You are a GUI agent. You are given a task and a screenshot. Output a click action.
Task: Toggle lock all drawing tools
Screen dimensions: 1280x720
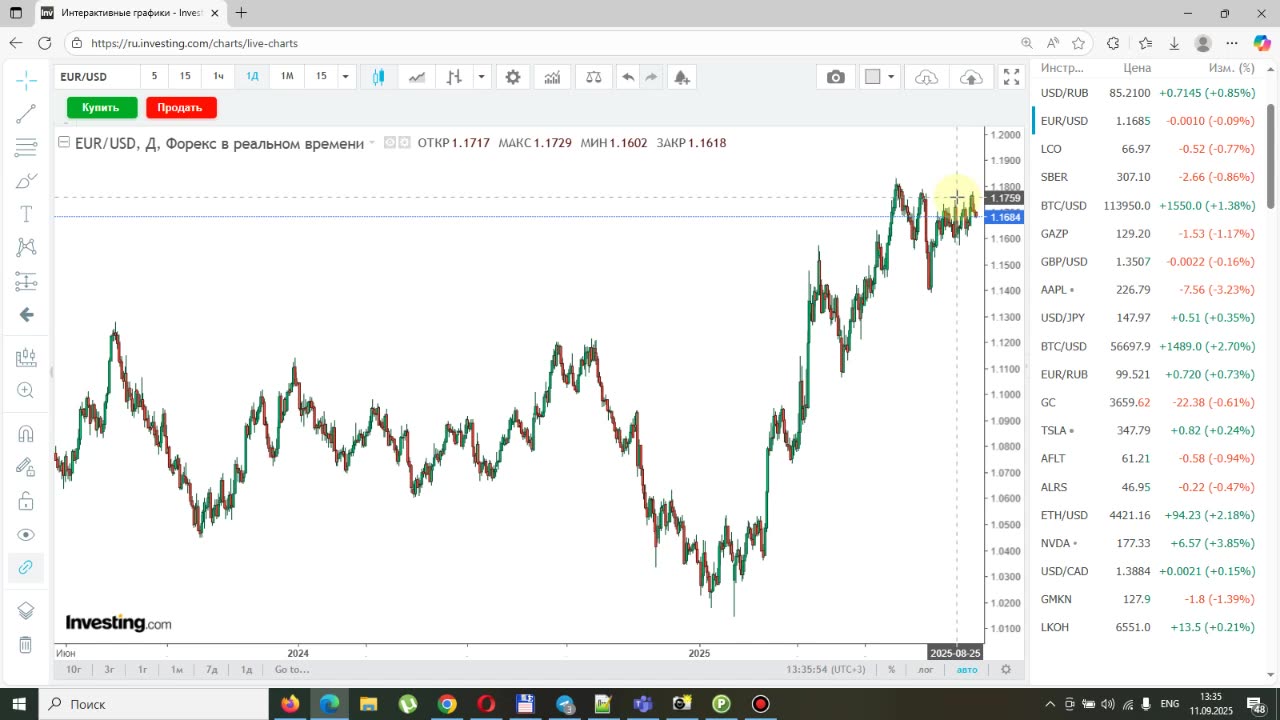[x=26, y=500]
